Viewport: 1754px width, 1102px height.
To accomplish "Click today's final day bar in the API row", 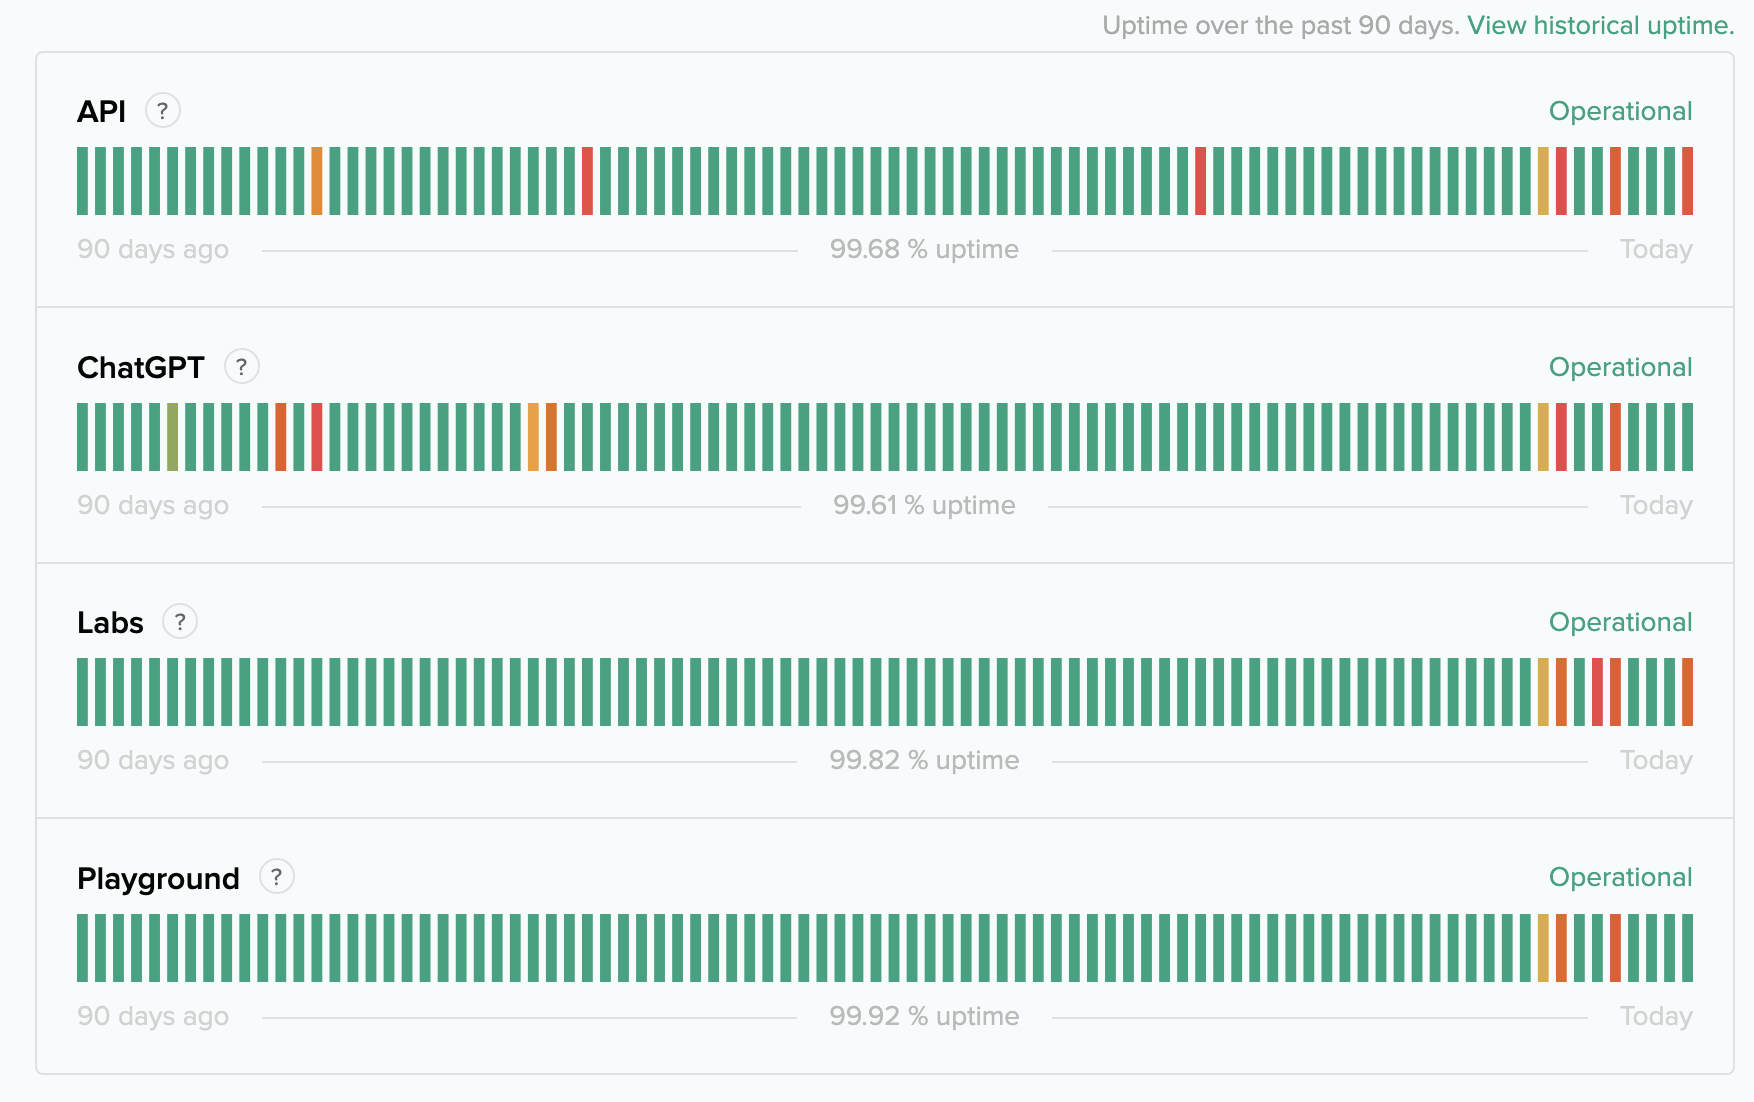I will pyautogui.click(x=1687, y=181).
